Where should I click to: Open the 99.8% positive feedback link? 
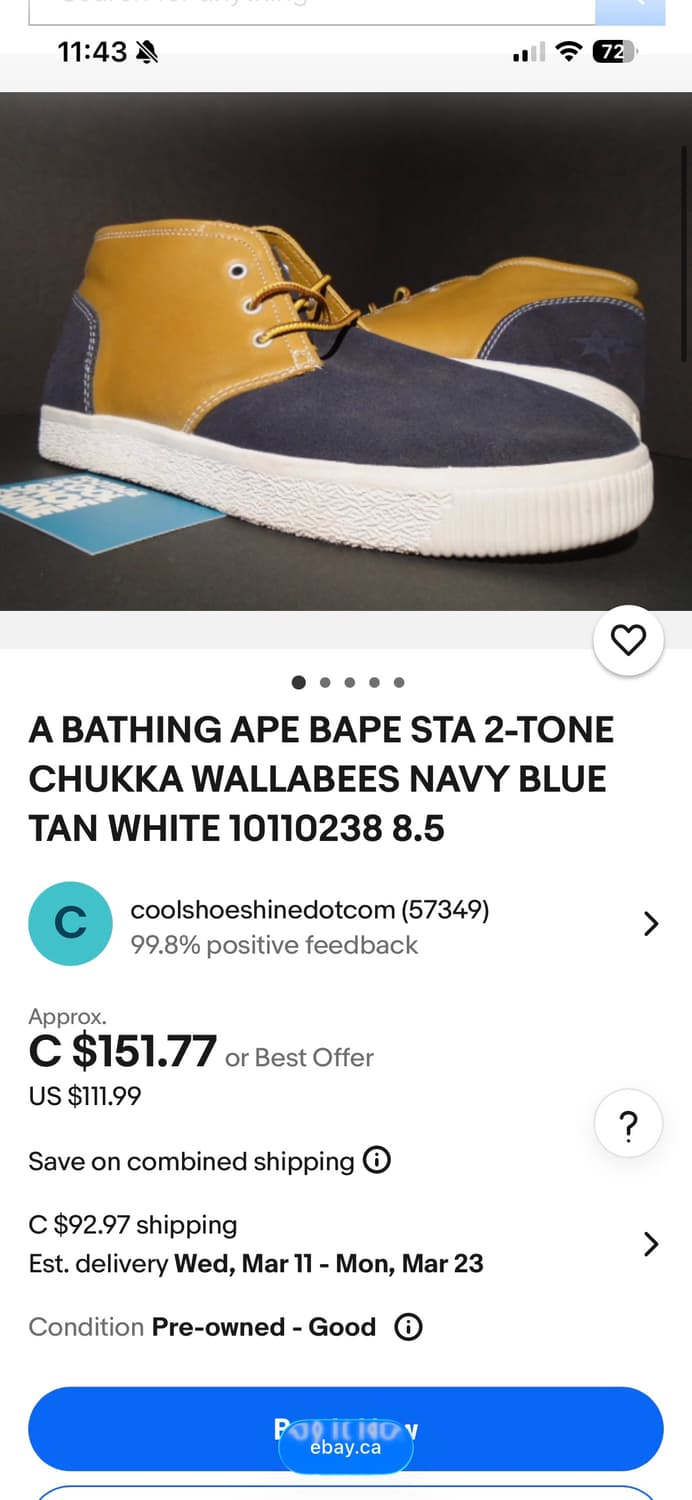coord(274,945)
